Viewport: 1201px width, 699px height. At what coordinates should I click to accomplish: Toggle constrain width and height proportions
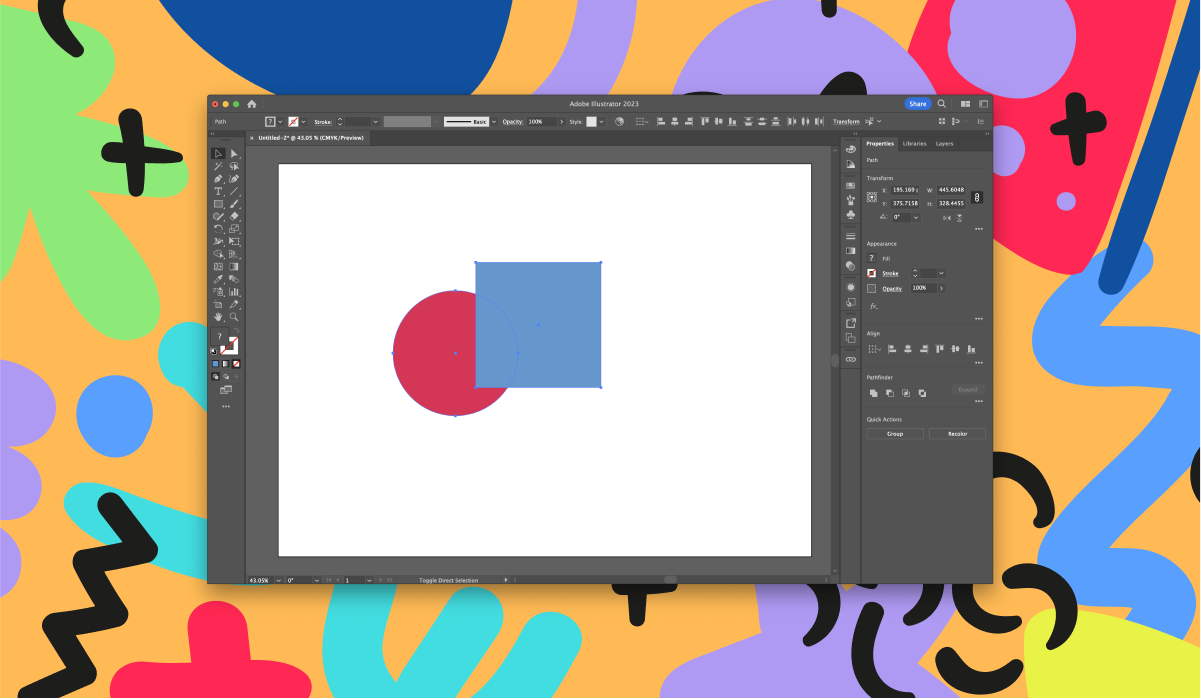(976, 196)
